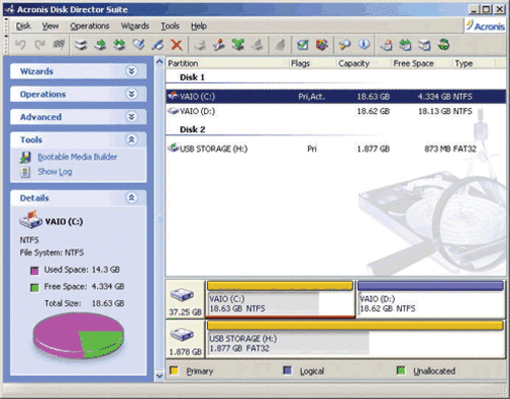The image size is (510, 399).
Task: Open the Operations menu in the menu bar
Action: (x=89, y=26)
